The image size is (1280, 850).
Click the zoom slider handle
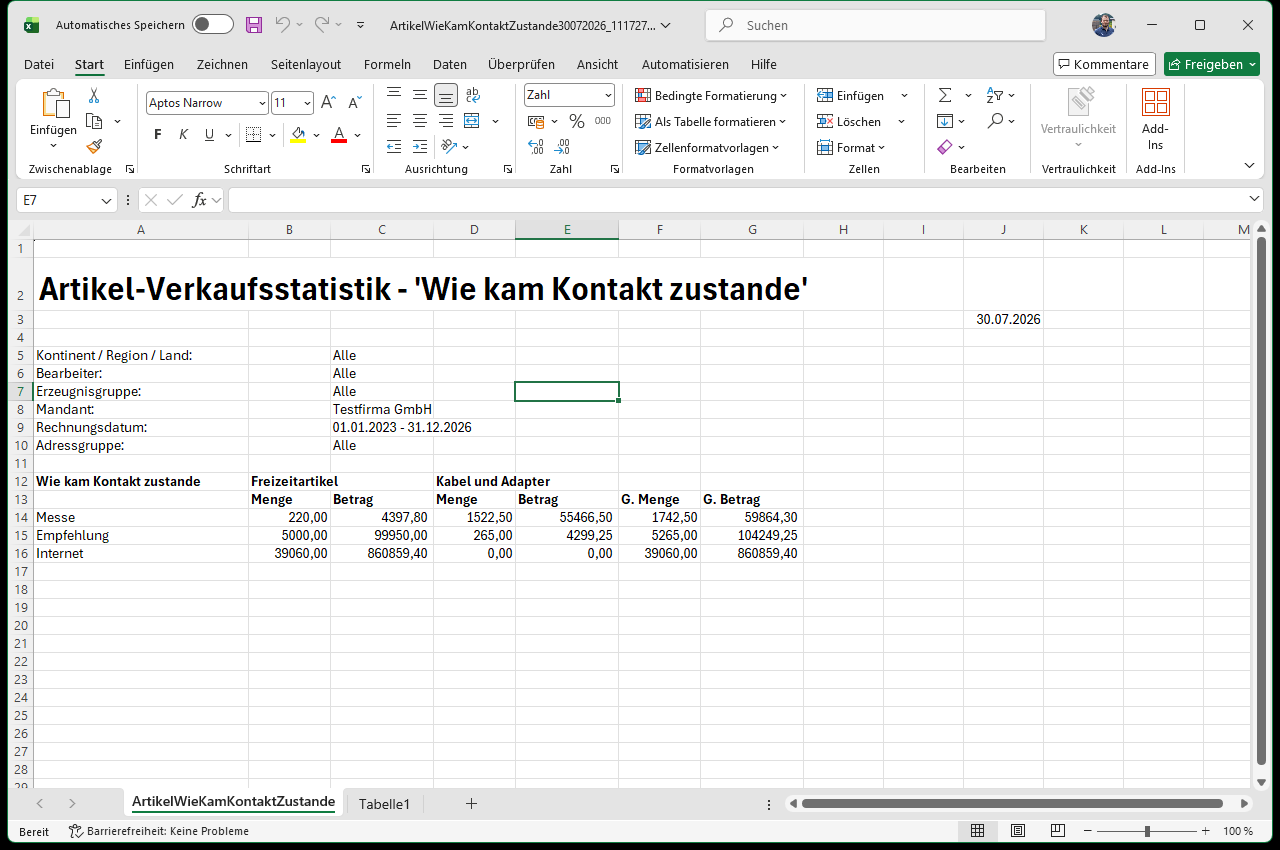click(x=1147, y=831)
